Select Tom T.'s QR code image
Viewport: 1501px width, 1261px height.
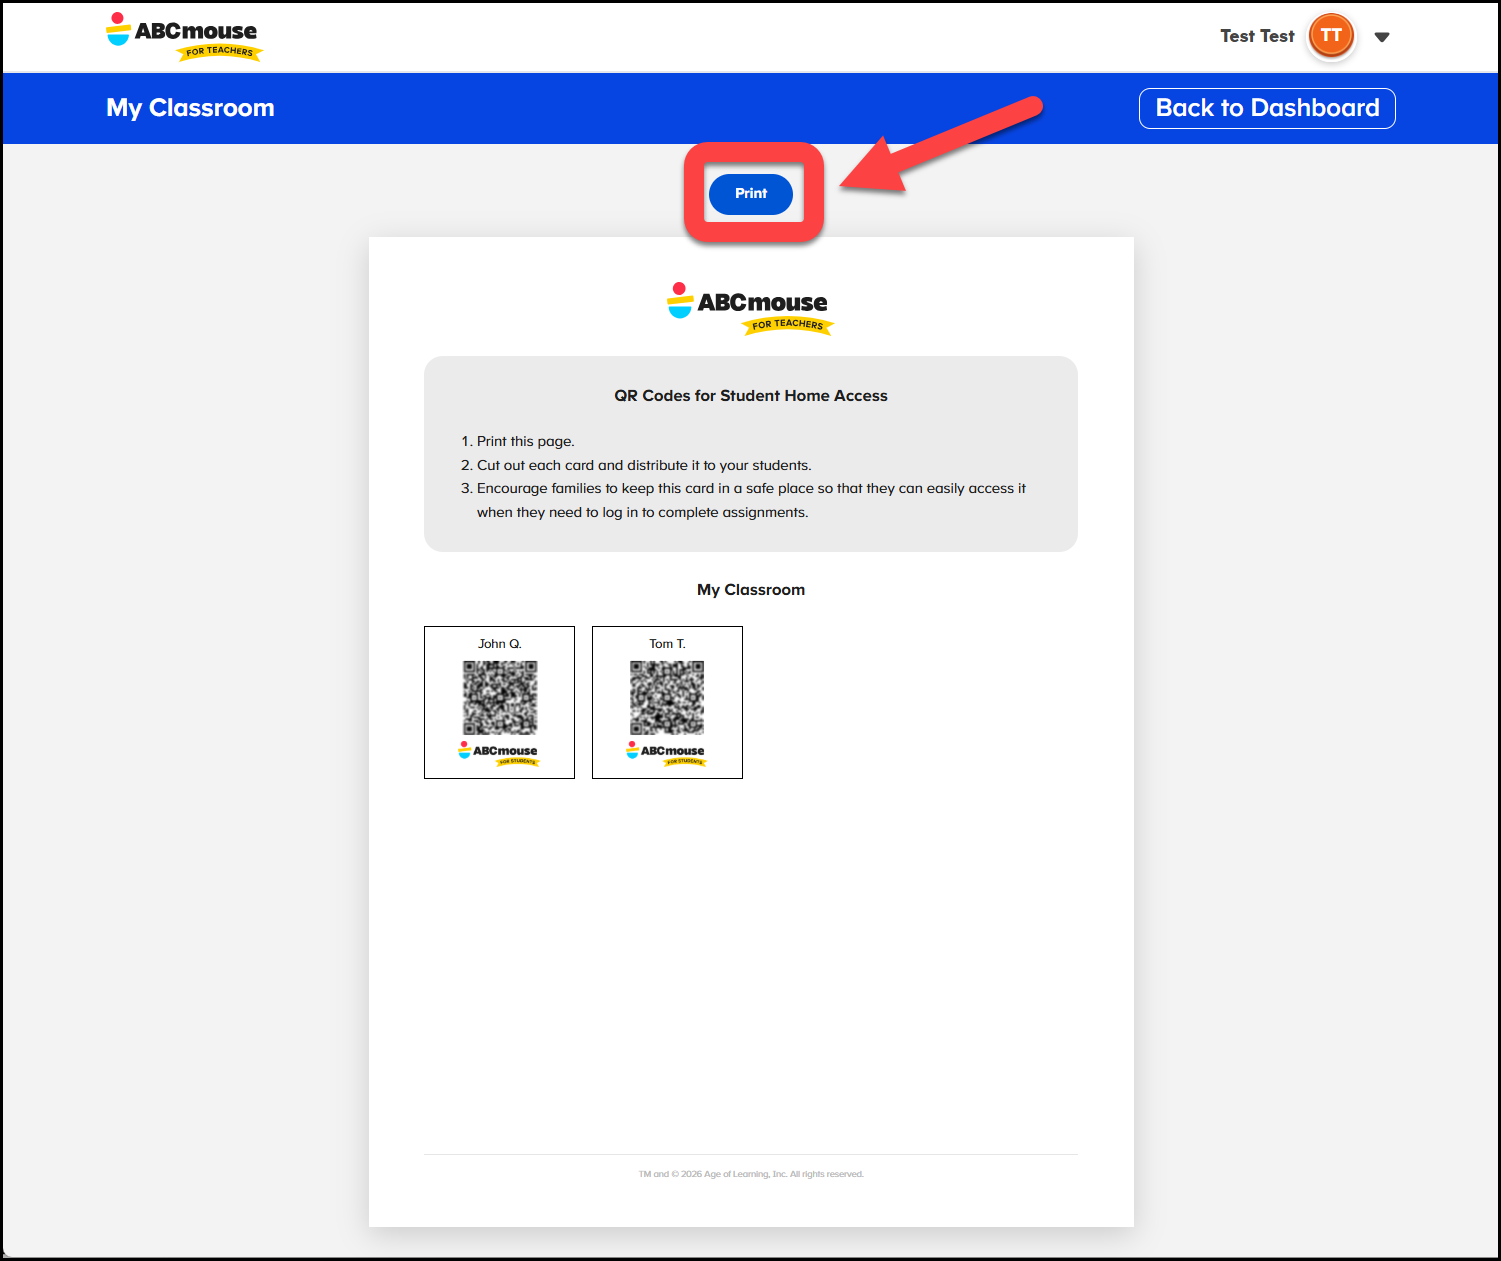(x=667, y=697)
